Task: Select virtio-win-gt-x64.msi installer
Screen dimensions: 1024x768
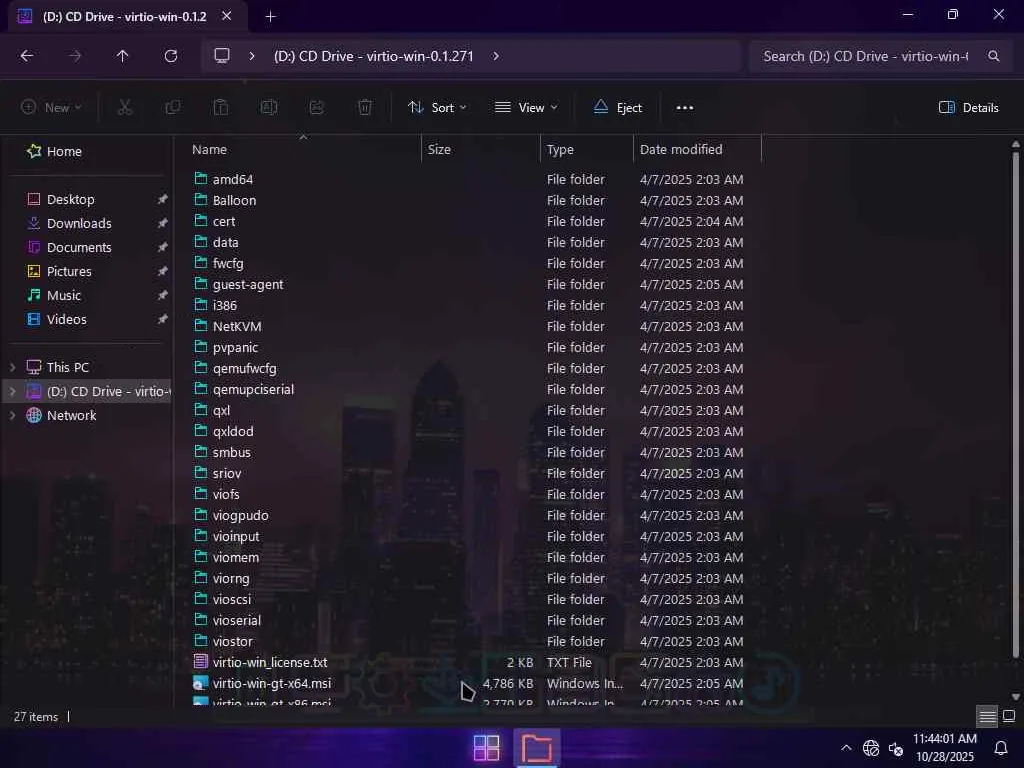Action: (x=272, y=683)
